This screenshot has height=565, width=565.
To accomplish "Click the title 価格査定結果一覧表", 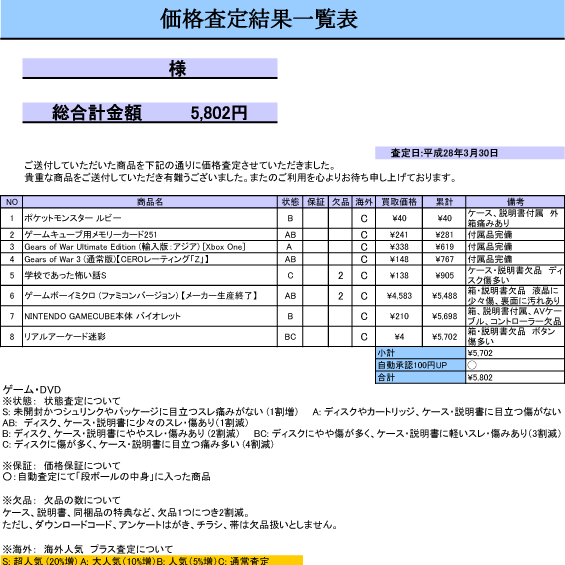I will point(259,19).
